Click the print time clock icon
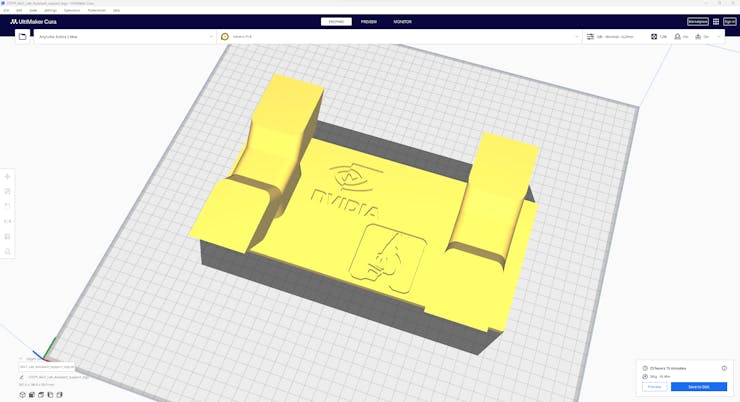The height and width of the screenshot is (402, 740). tap(645, 368)
